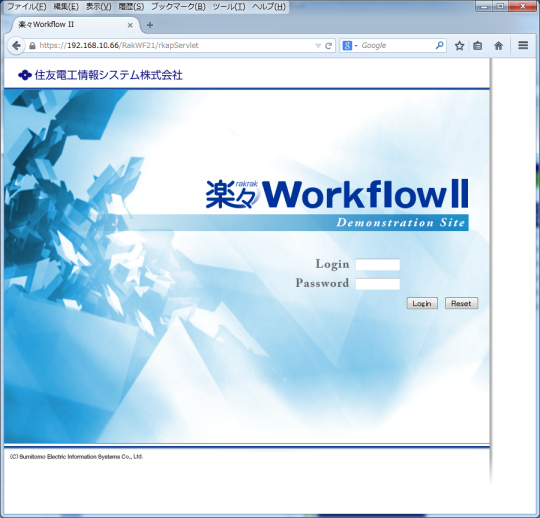Open new tab with plus icon
This screenshot has width=540, height=518.
click(150, 25)
